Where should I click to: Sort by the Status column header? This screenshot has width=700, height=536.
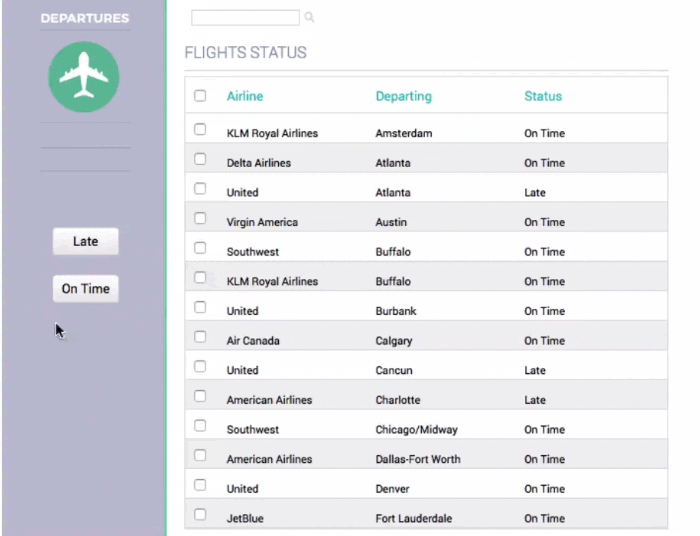(x=543, y=96)
